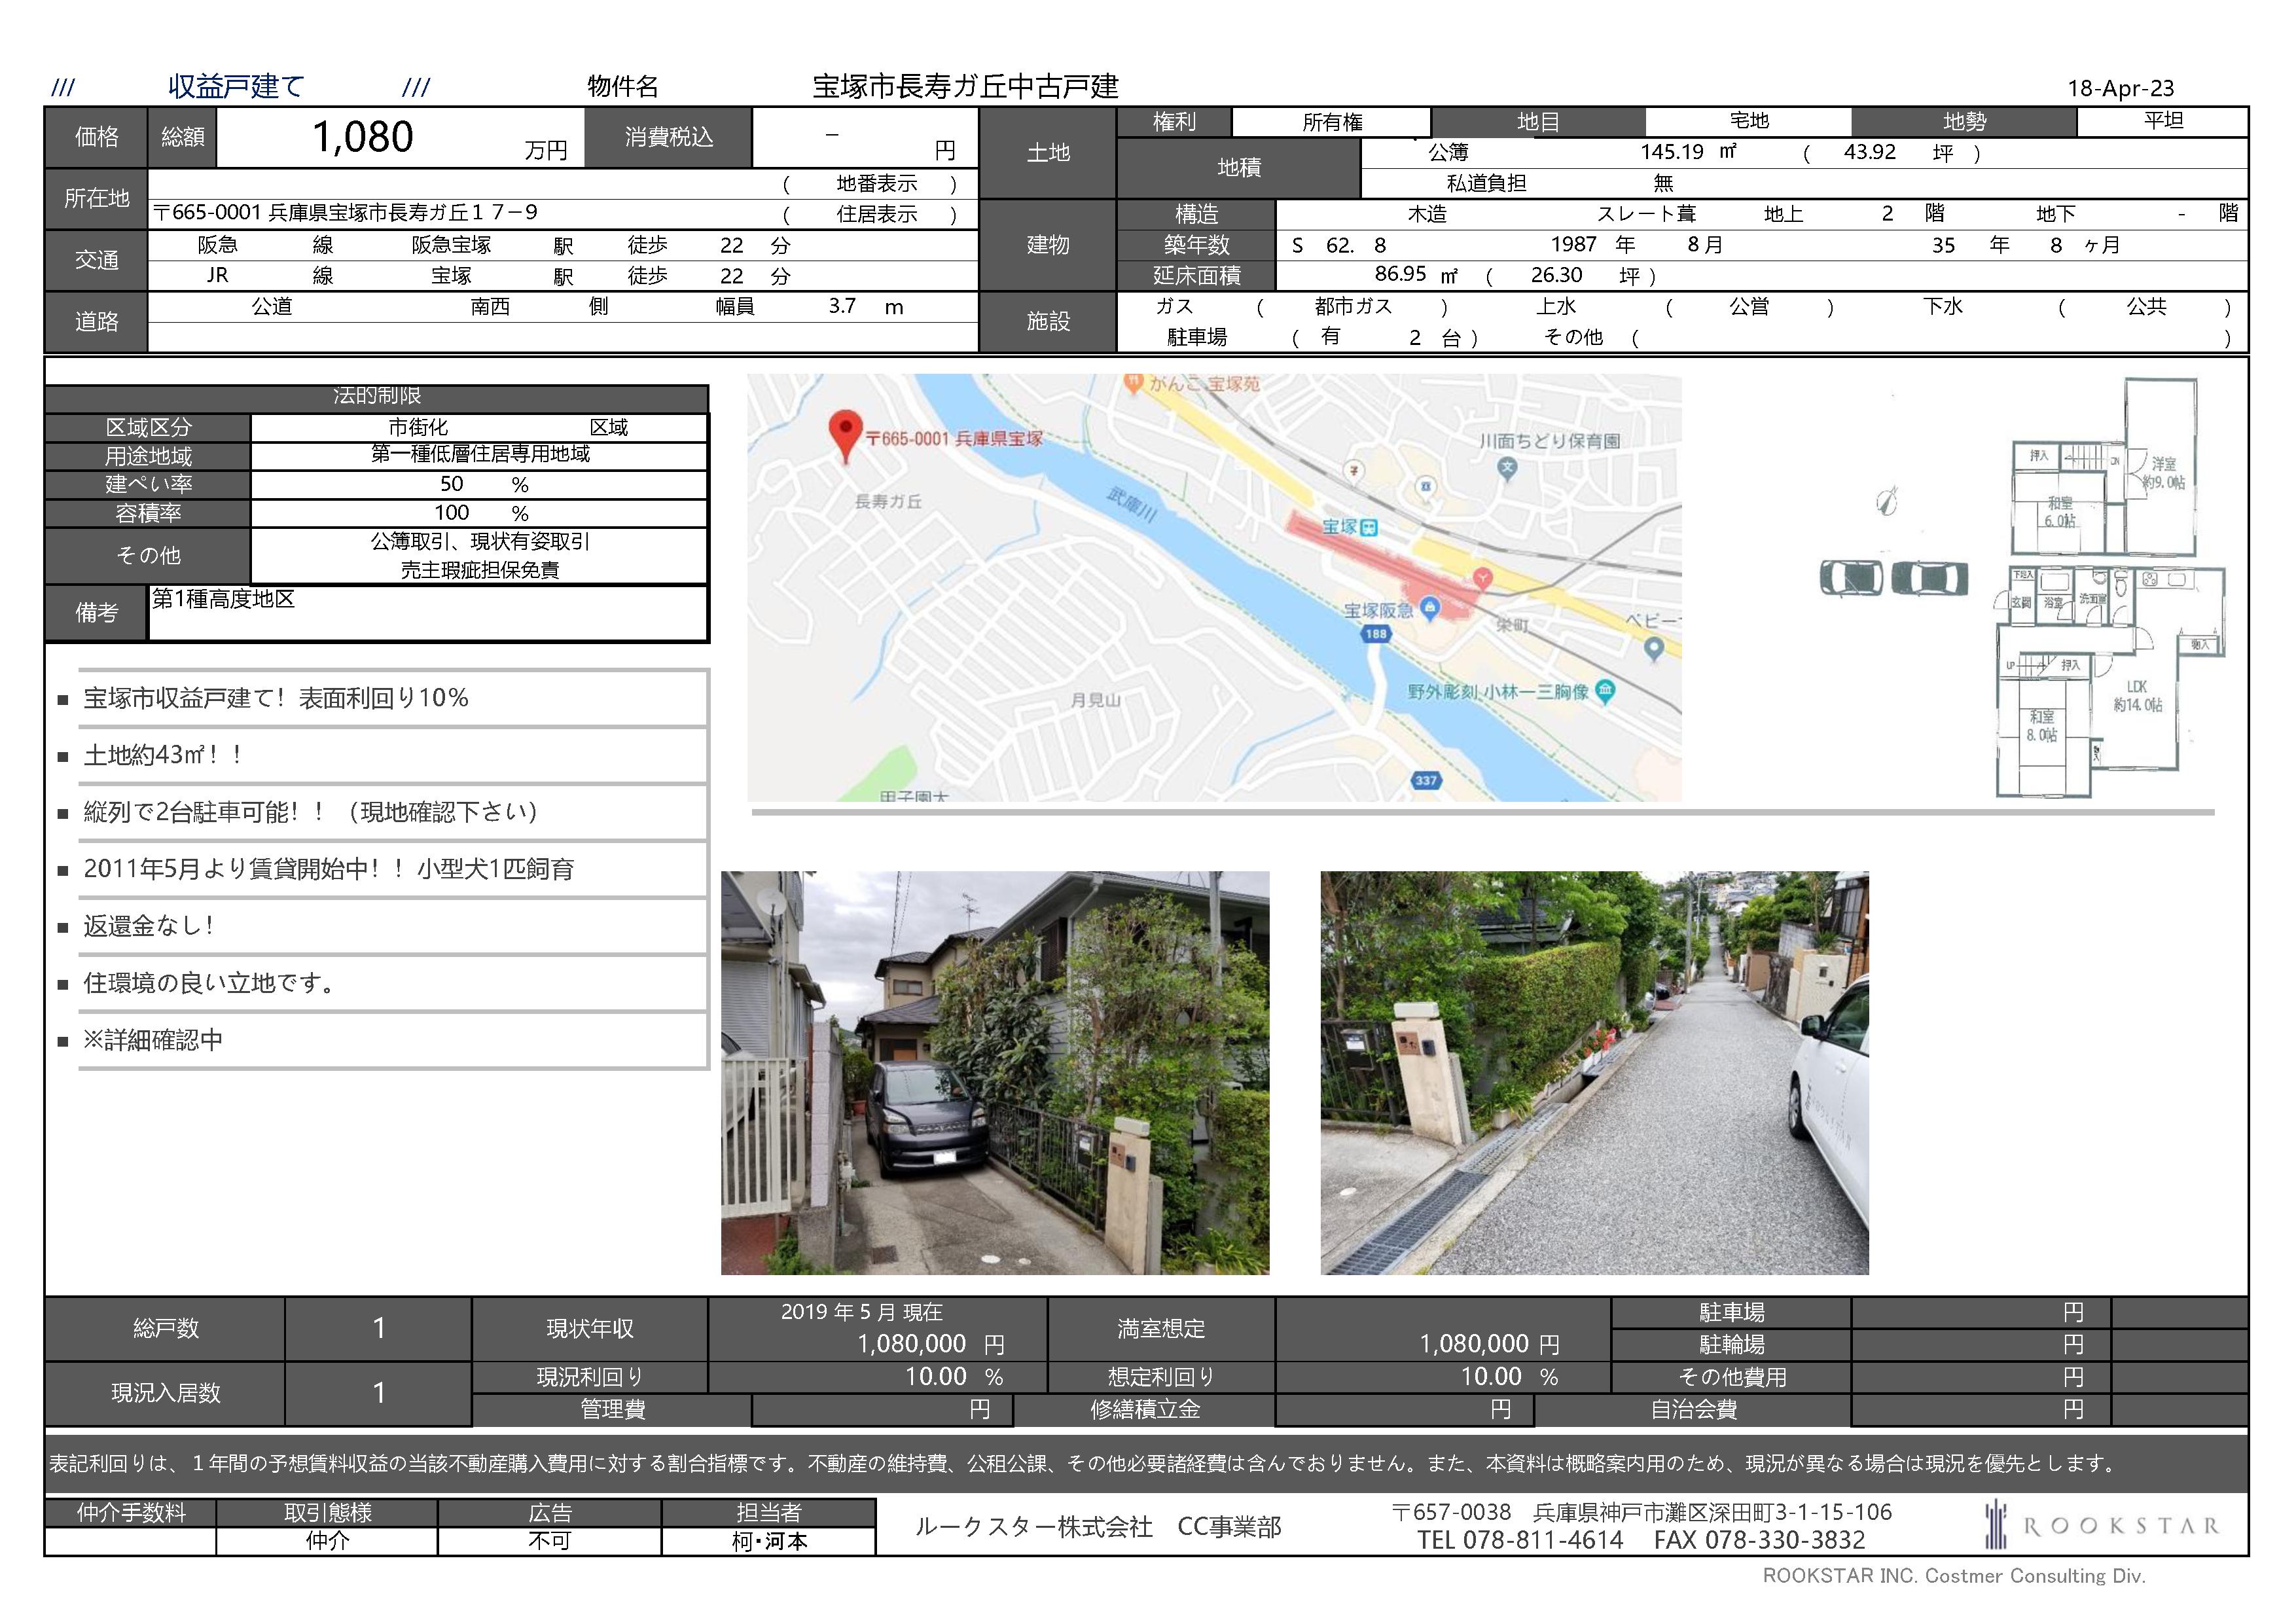Click the 小林一三胸像 museum pin icon
The height and width of the screenshot is (1624, 2296).
coord(1605,690)
